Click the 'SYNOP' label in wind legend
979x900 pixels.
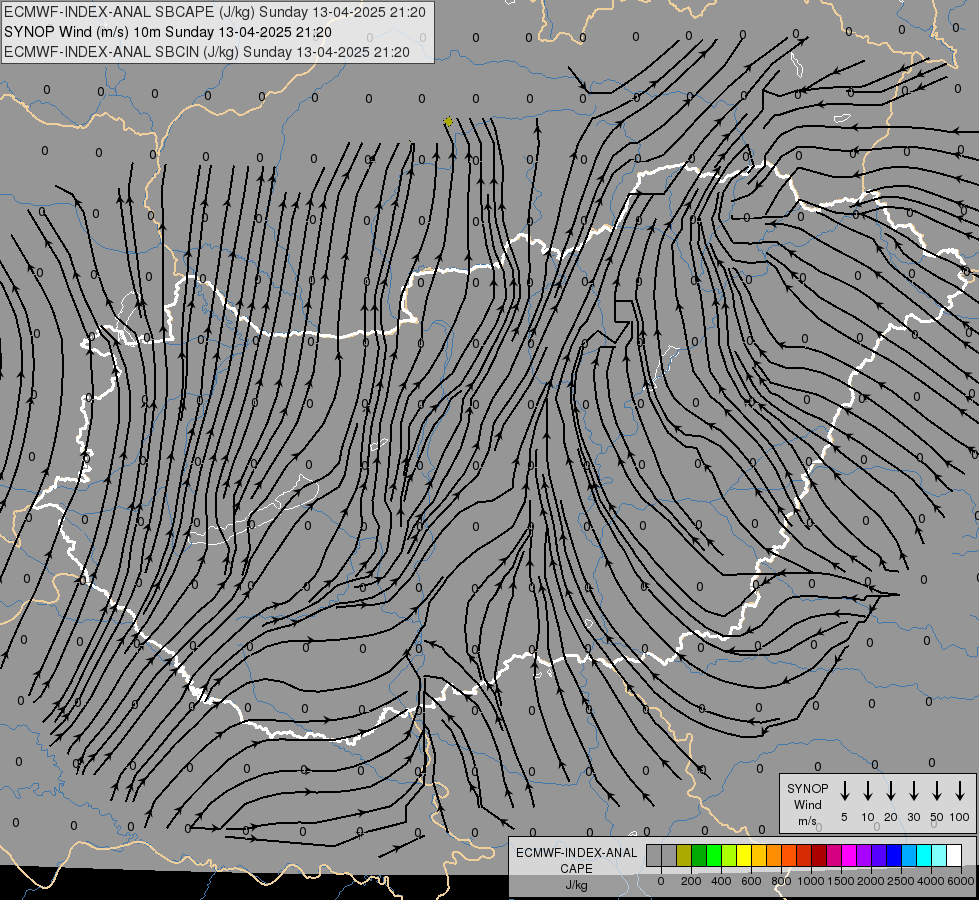pyautogui.click(x=807, y=789)
